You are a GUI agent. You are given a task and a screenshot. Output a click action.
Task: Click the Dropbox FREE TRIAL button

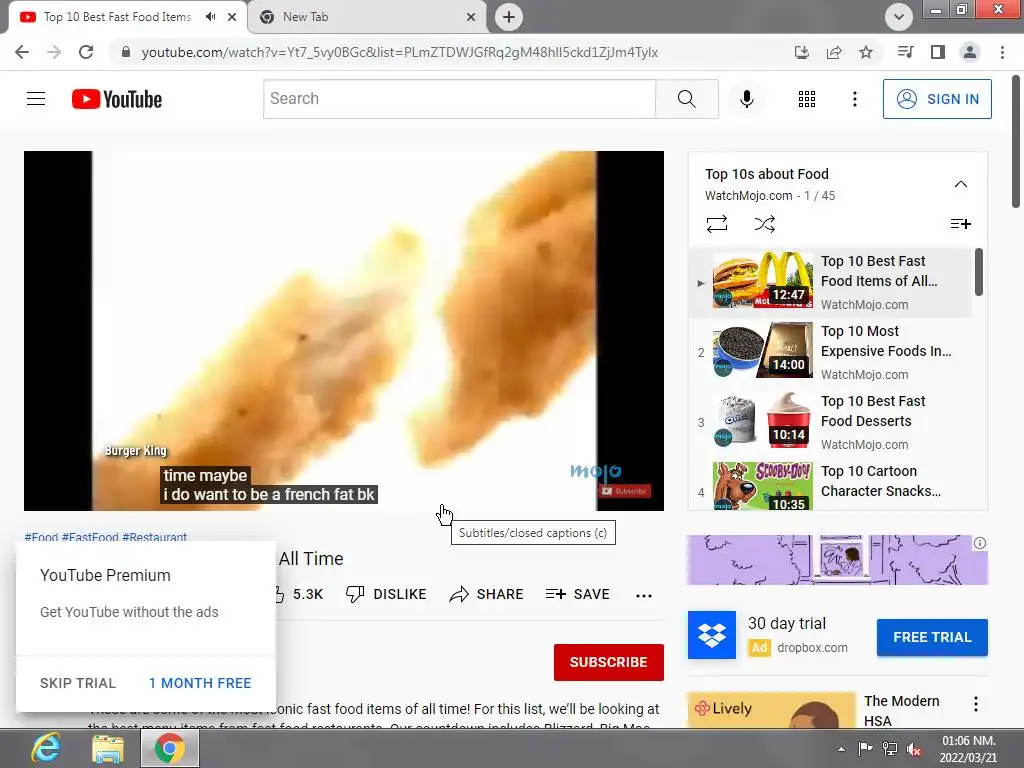(x=932, y=637)
